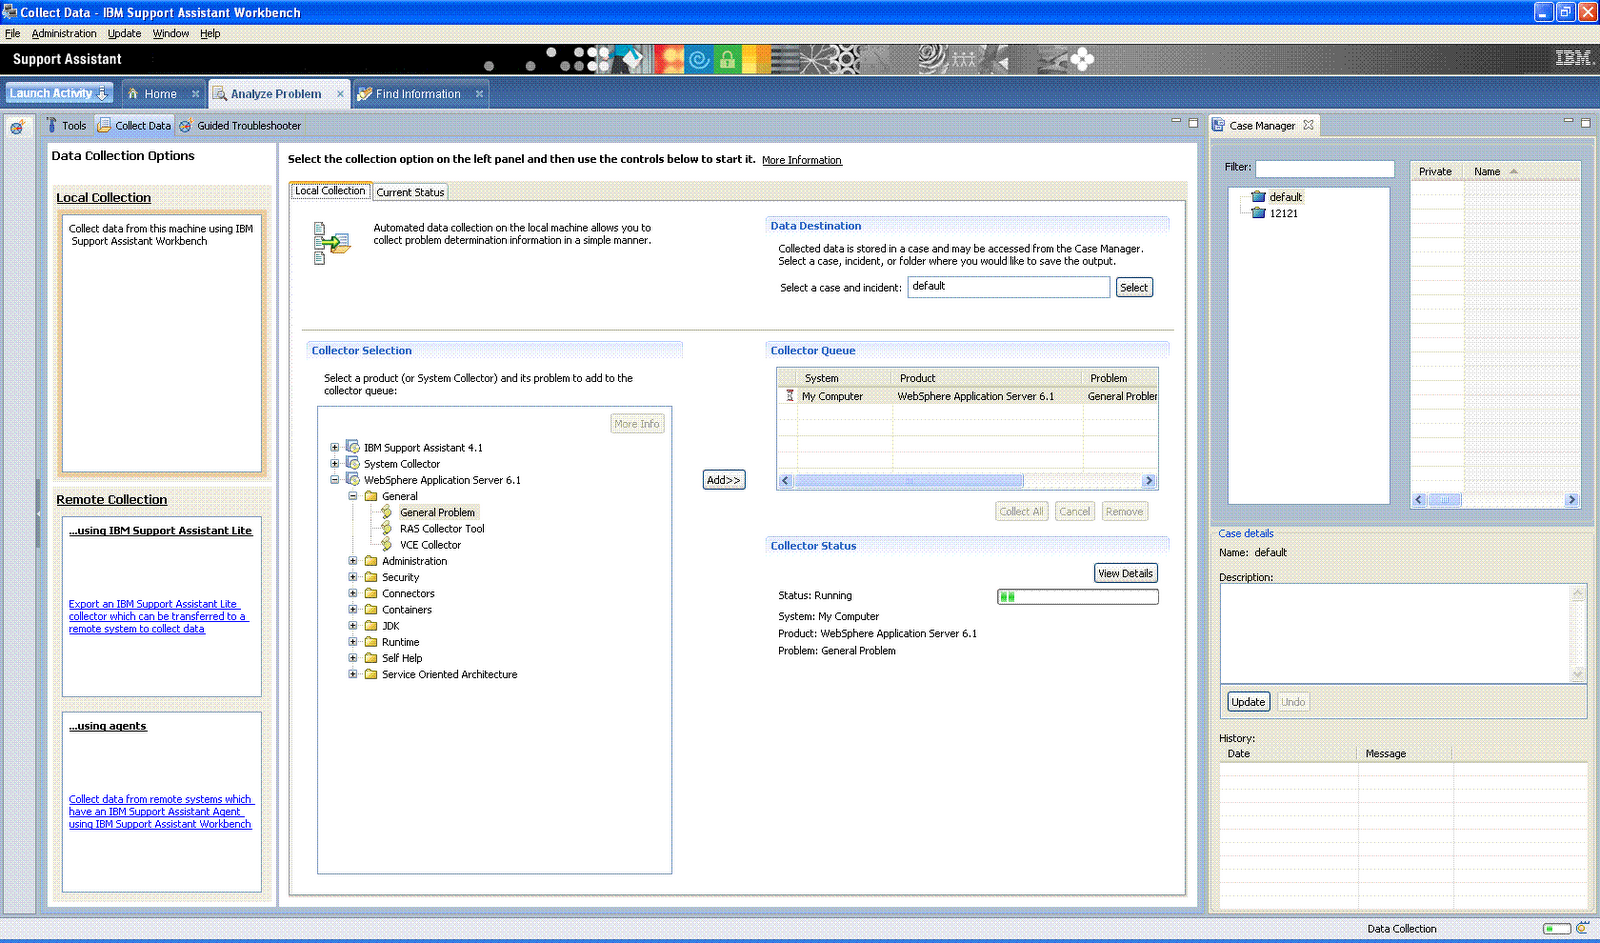Expand the Security folder
Image resolution: width=1600 pixels, height=943 pixels.
(353, 577)
